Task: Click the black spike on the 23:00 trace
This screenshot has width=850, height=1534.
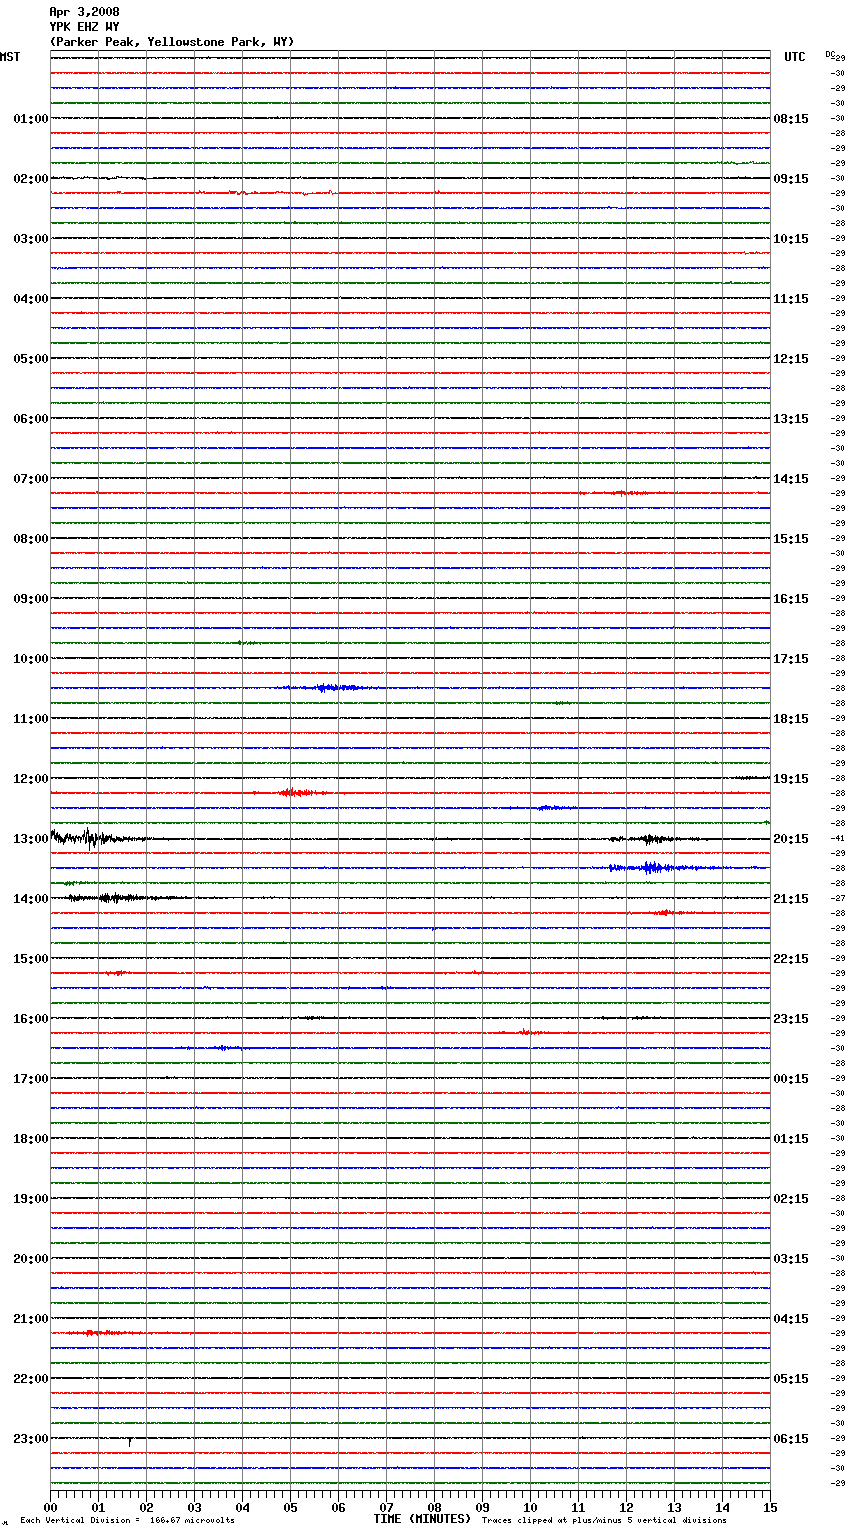Action: [129, 1441]
